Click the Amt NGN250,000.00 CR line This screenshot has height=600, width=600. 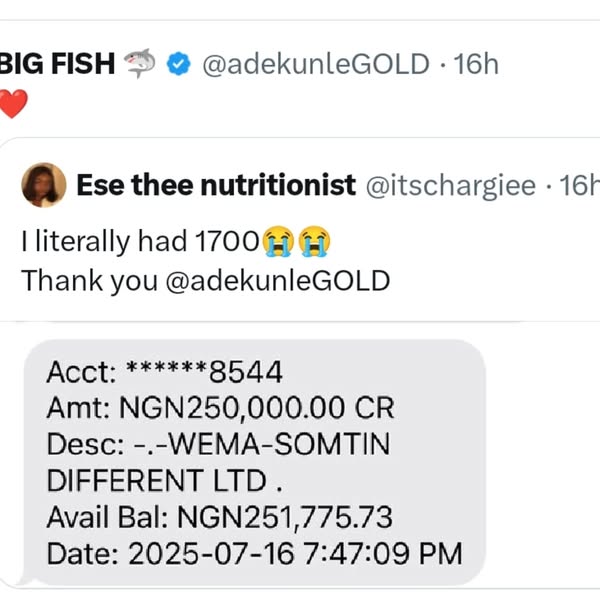(221, 409)
